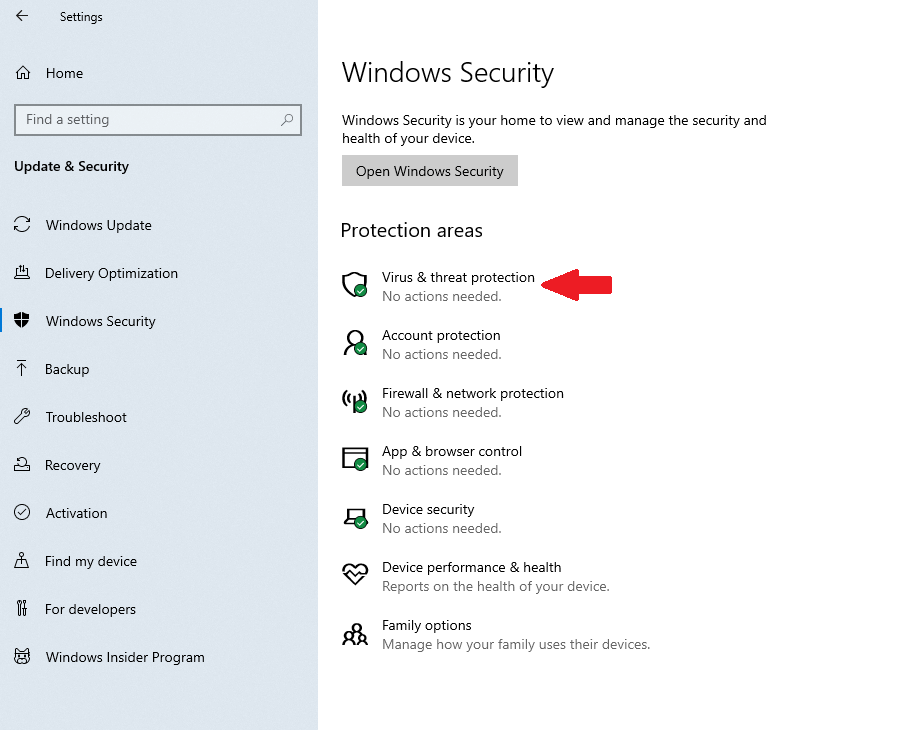
Task: Open Recovery options
Action: pos(73,465)
